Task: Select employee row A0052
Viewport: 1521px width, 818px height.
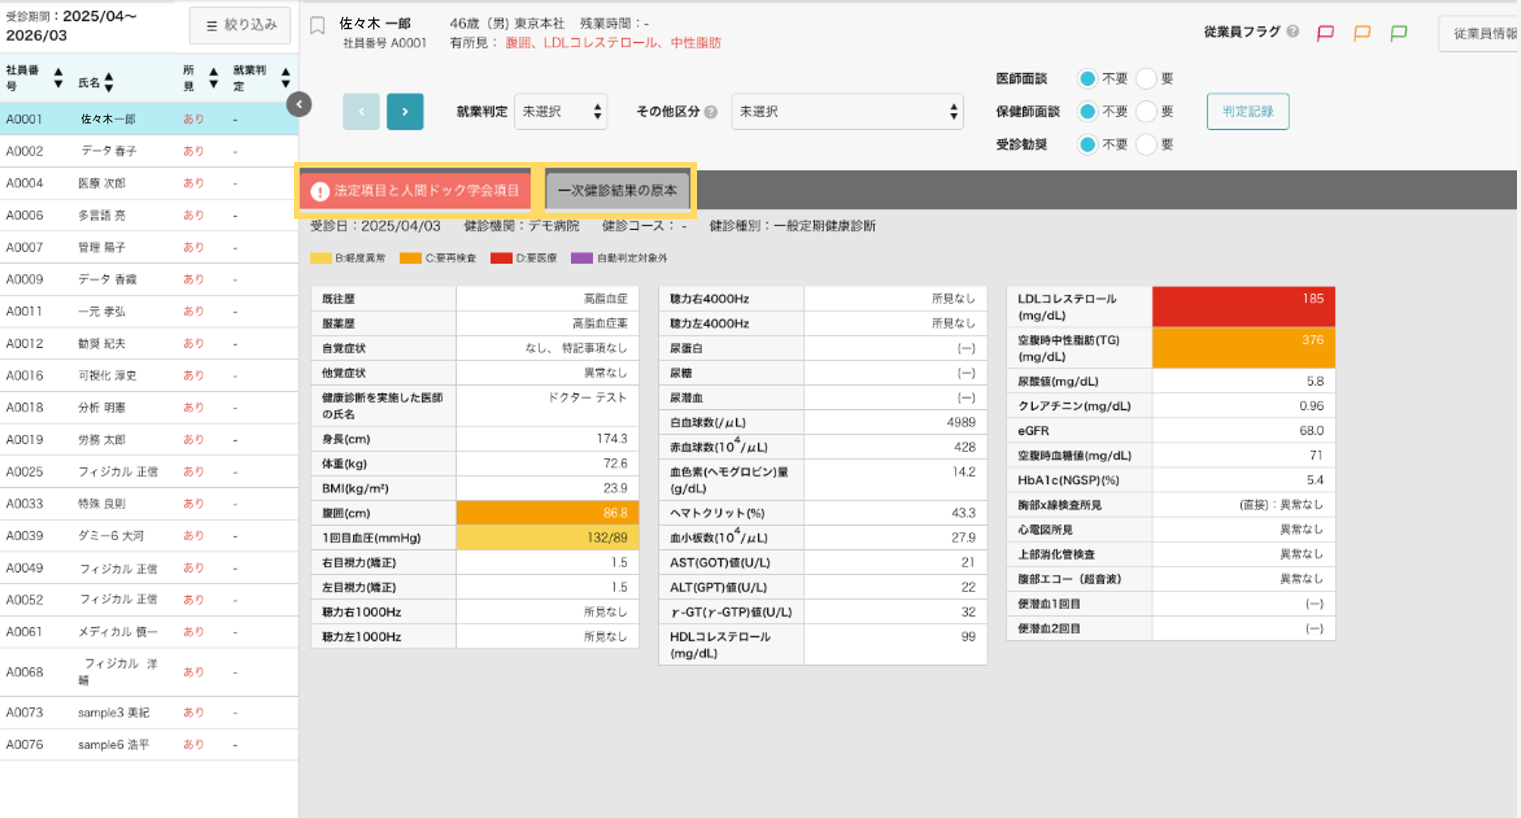Action: pyautogui.click(x=149, y=599)
